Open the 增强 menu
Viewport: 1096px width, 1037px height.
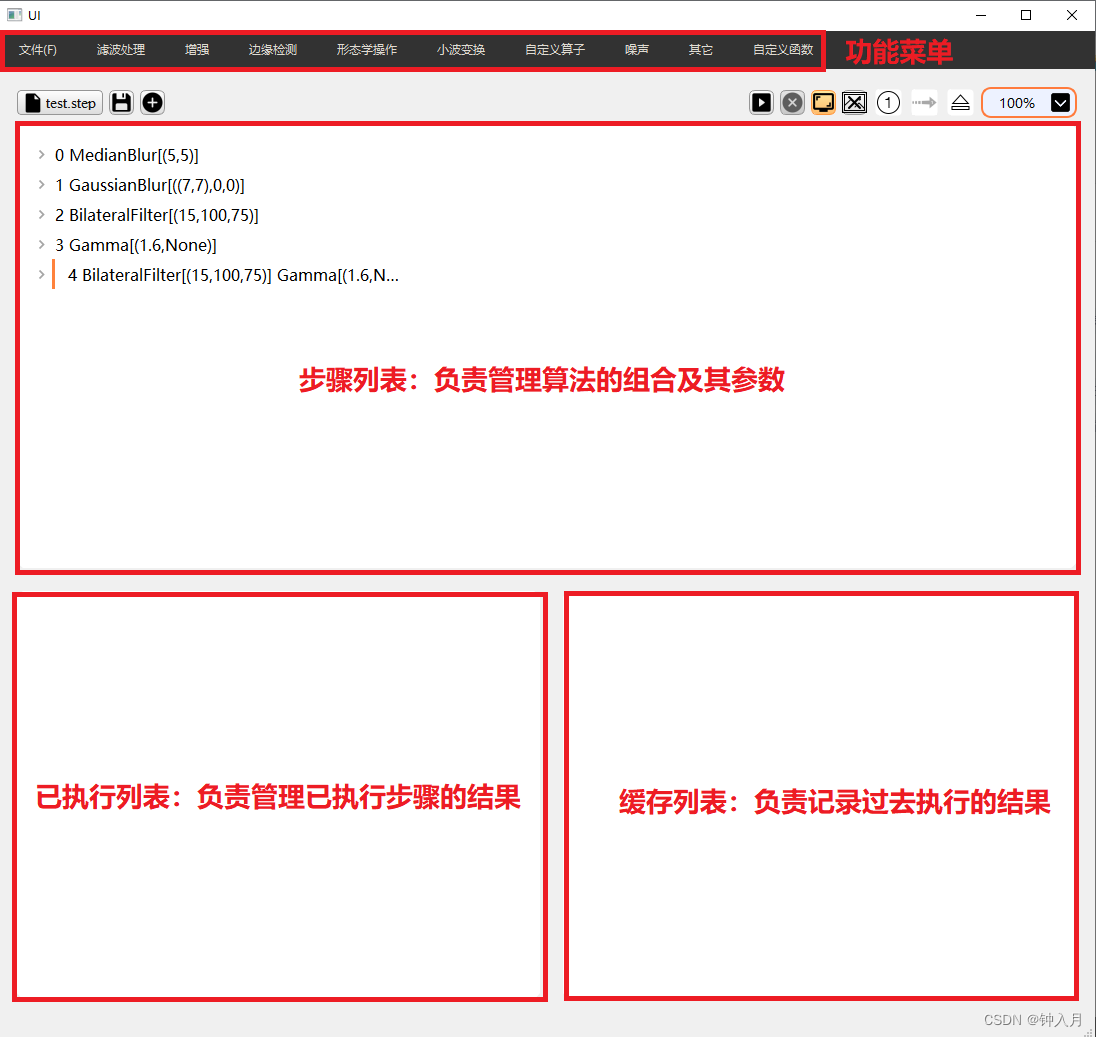pyautogui.click(x=197, y=50)
